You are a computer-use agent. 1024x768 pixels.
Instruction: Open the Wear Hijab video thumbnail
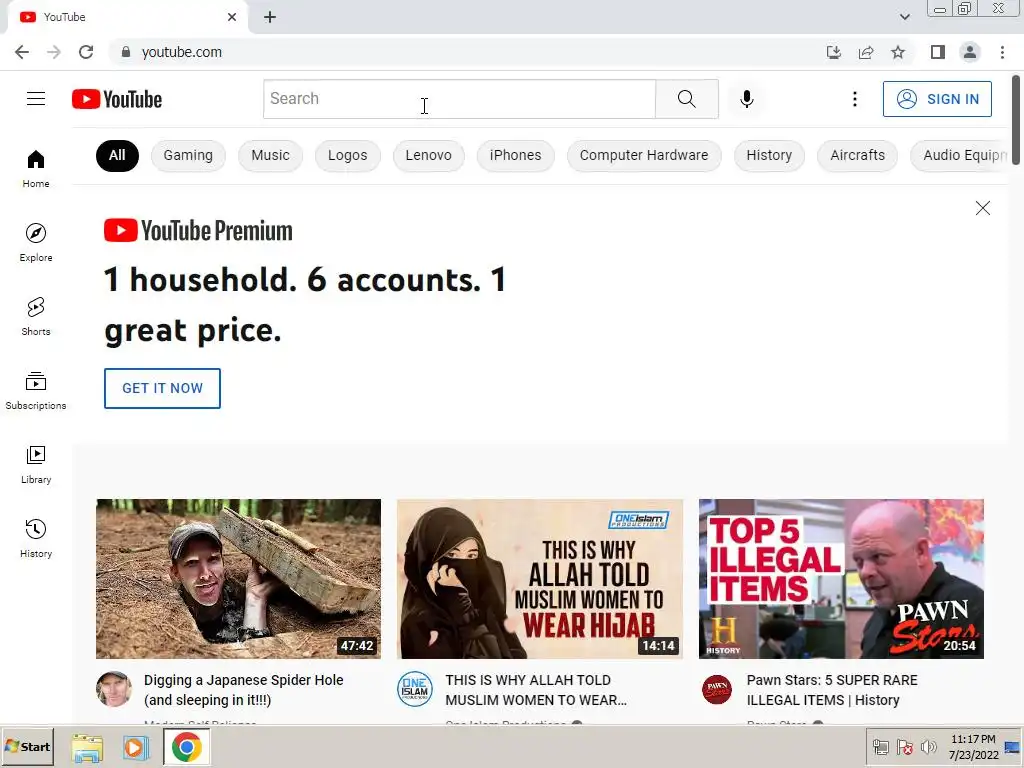(539, 579)
